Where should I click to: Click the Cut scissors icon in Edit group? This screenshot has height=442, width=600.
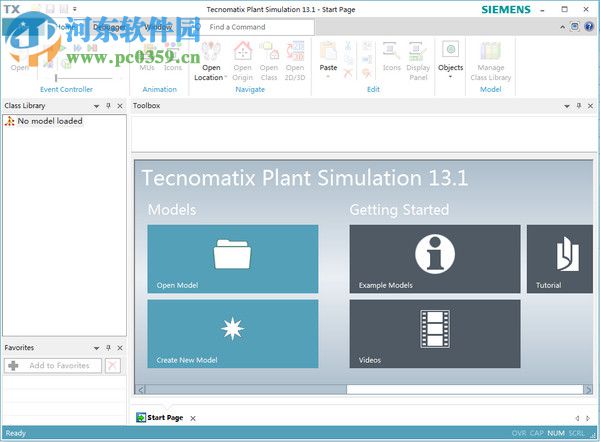click(348, 46)
